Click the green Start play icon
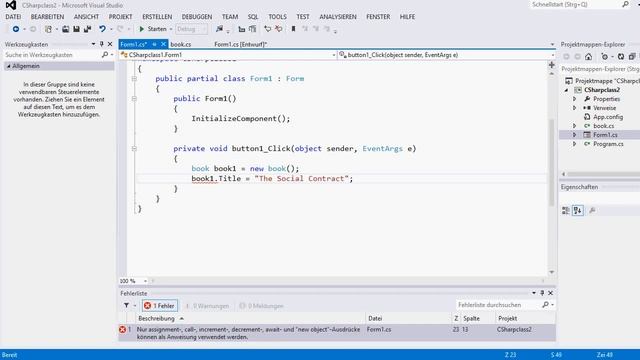This screenshot has width=640, height=360. (142, 29)
